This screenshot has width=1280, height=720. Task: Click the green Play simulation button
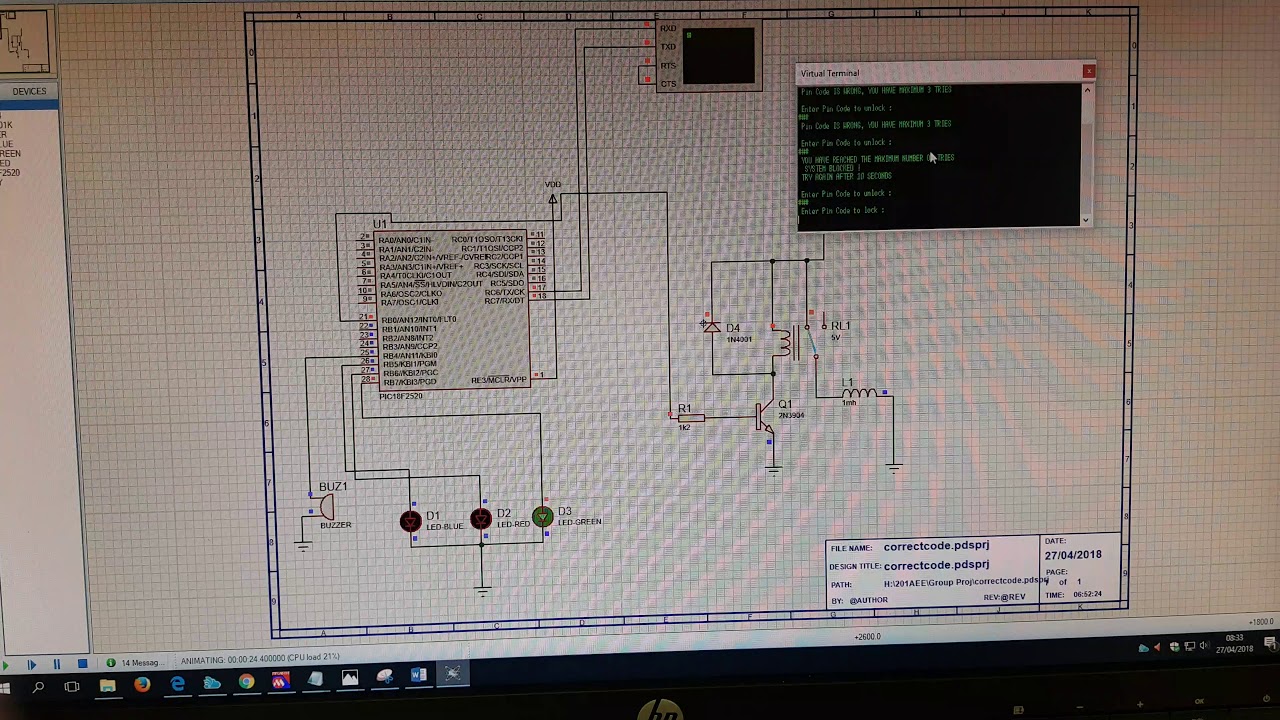7,664
